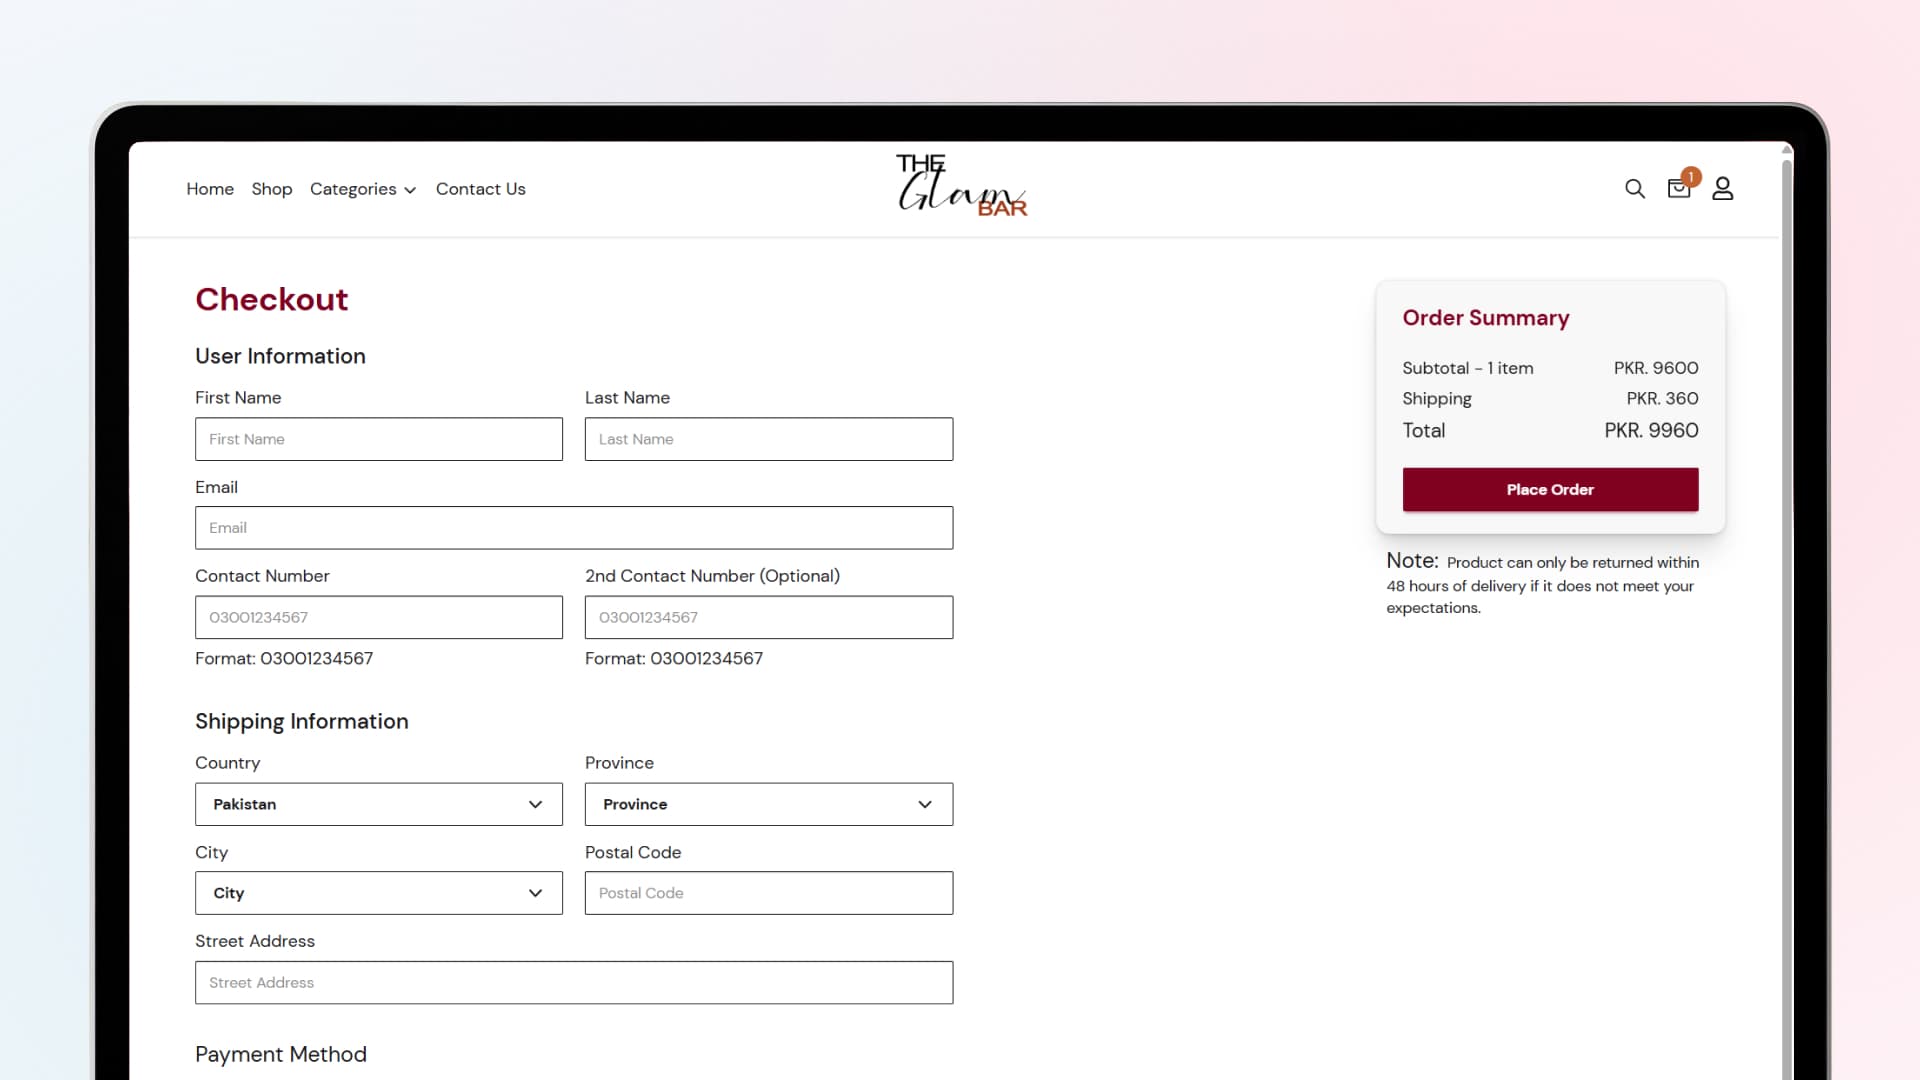1920x1080 pixels.
Task: Focus the Contact Number field
Action: pyautogui.click(x=378, y=617)
